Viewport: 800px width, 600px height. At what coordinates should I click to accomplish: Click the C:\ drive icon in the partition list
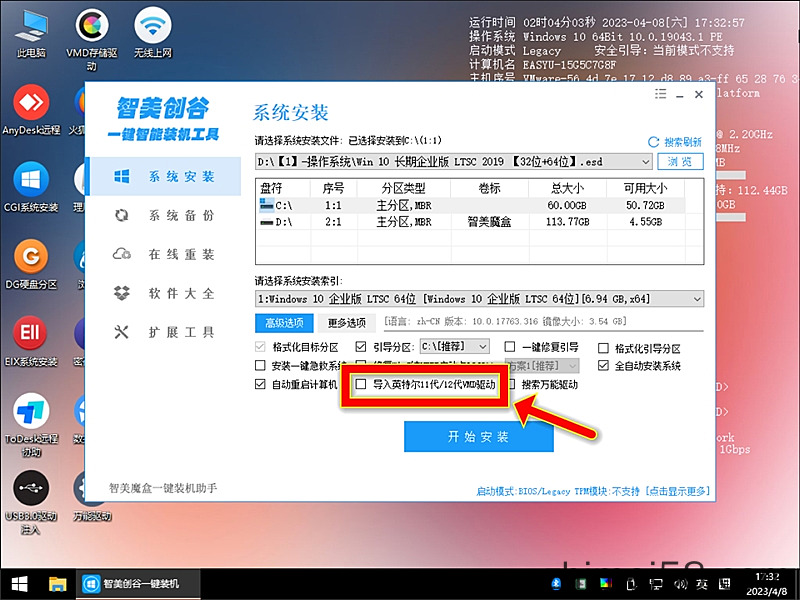267,206
